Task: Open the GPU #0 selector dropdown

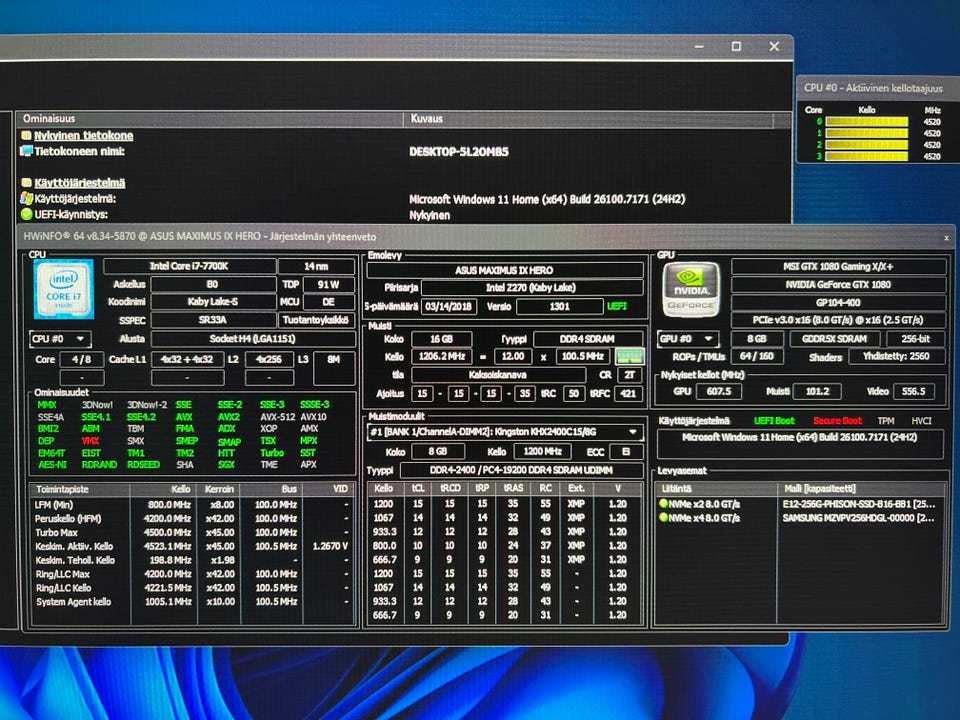Action: pyautogui.click(x=688, y=339)
